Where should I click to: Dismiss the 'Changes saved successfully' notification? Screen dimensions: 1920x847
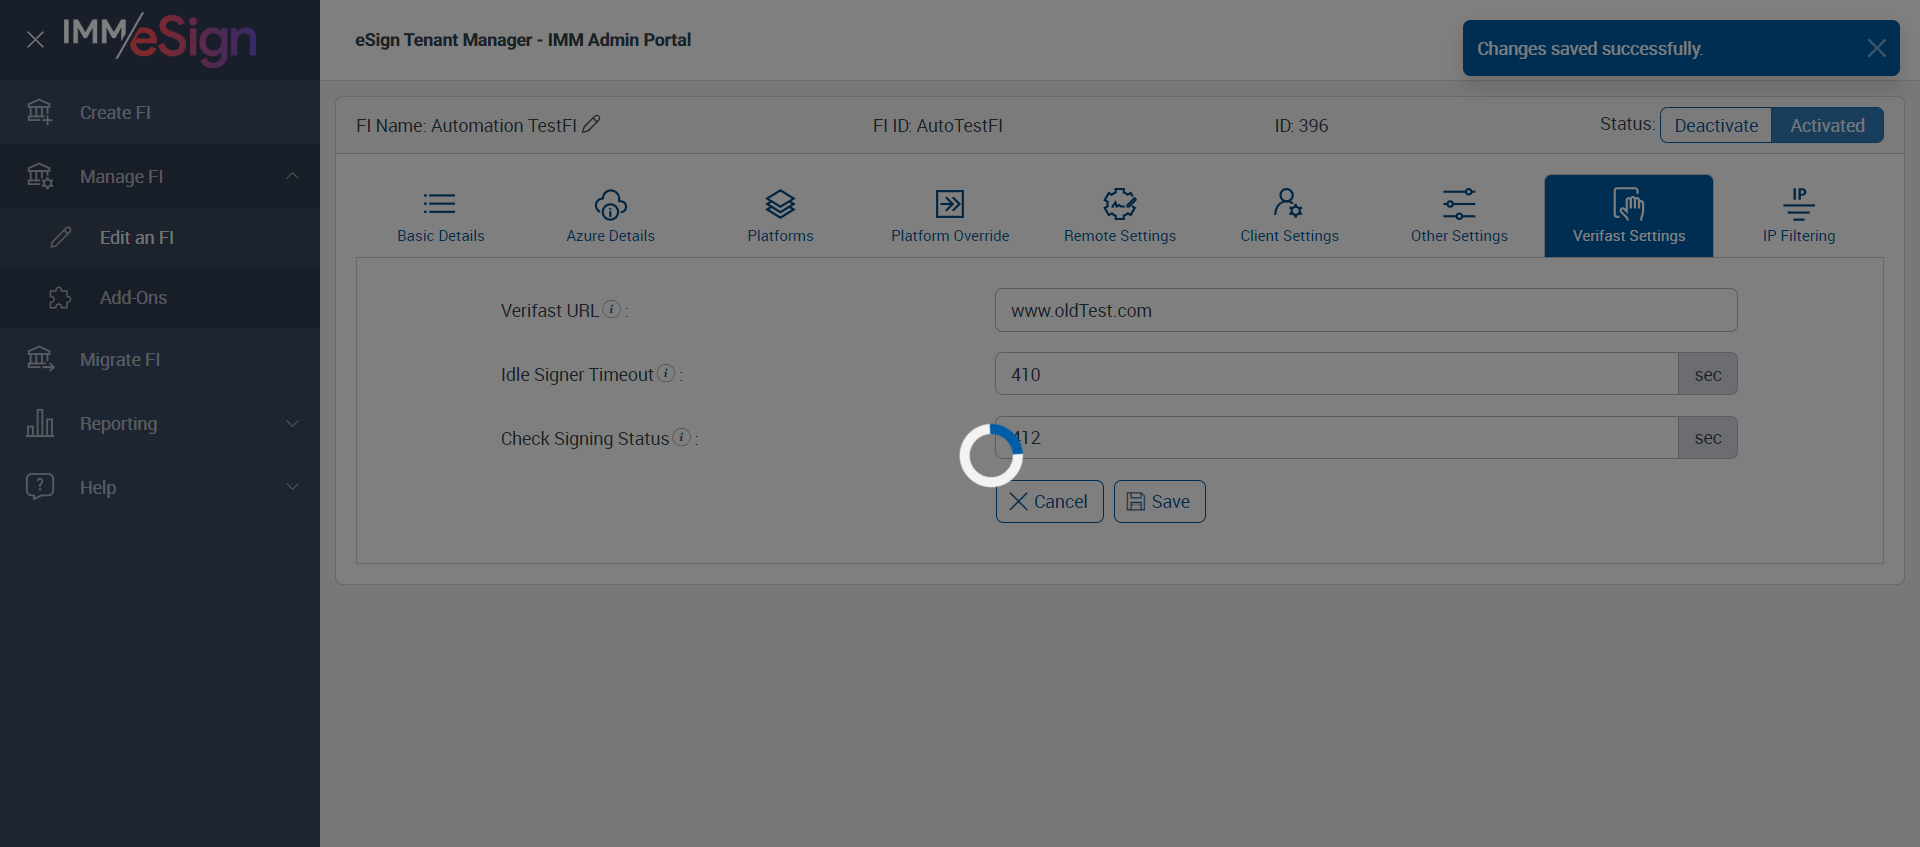(1876, 48)
